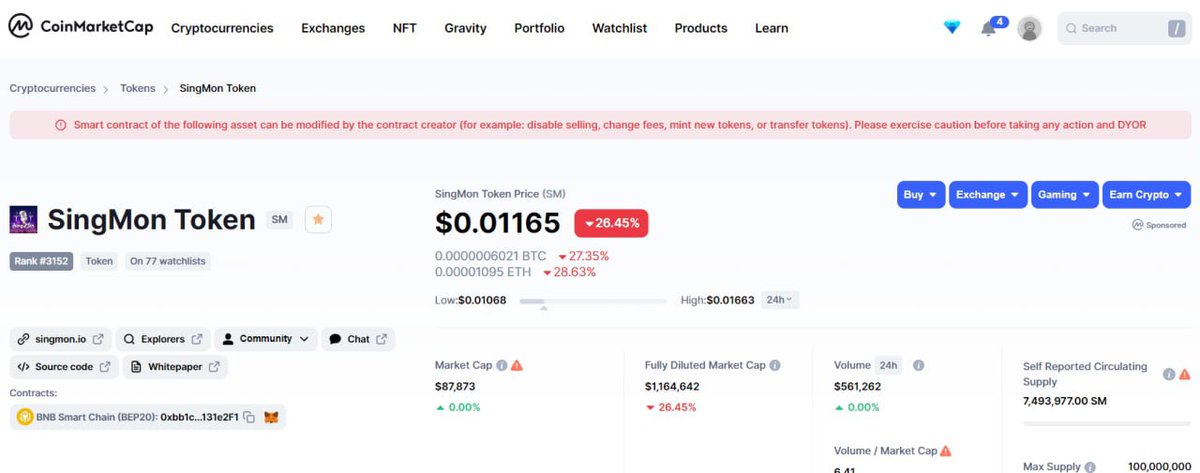Click 0.0000006021 BTC price

pos(491,256)
